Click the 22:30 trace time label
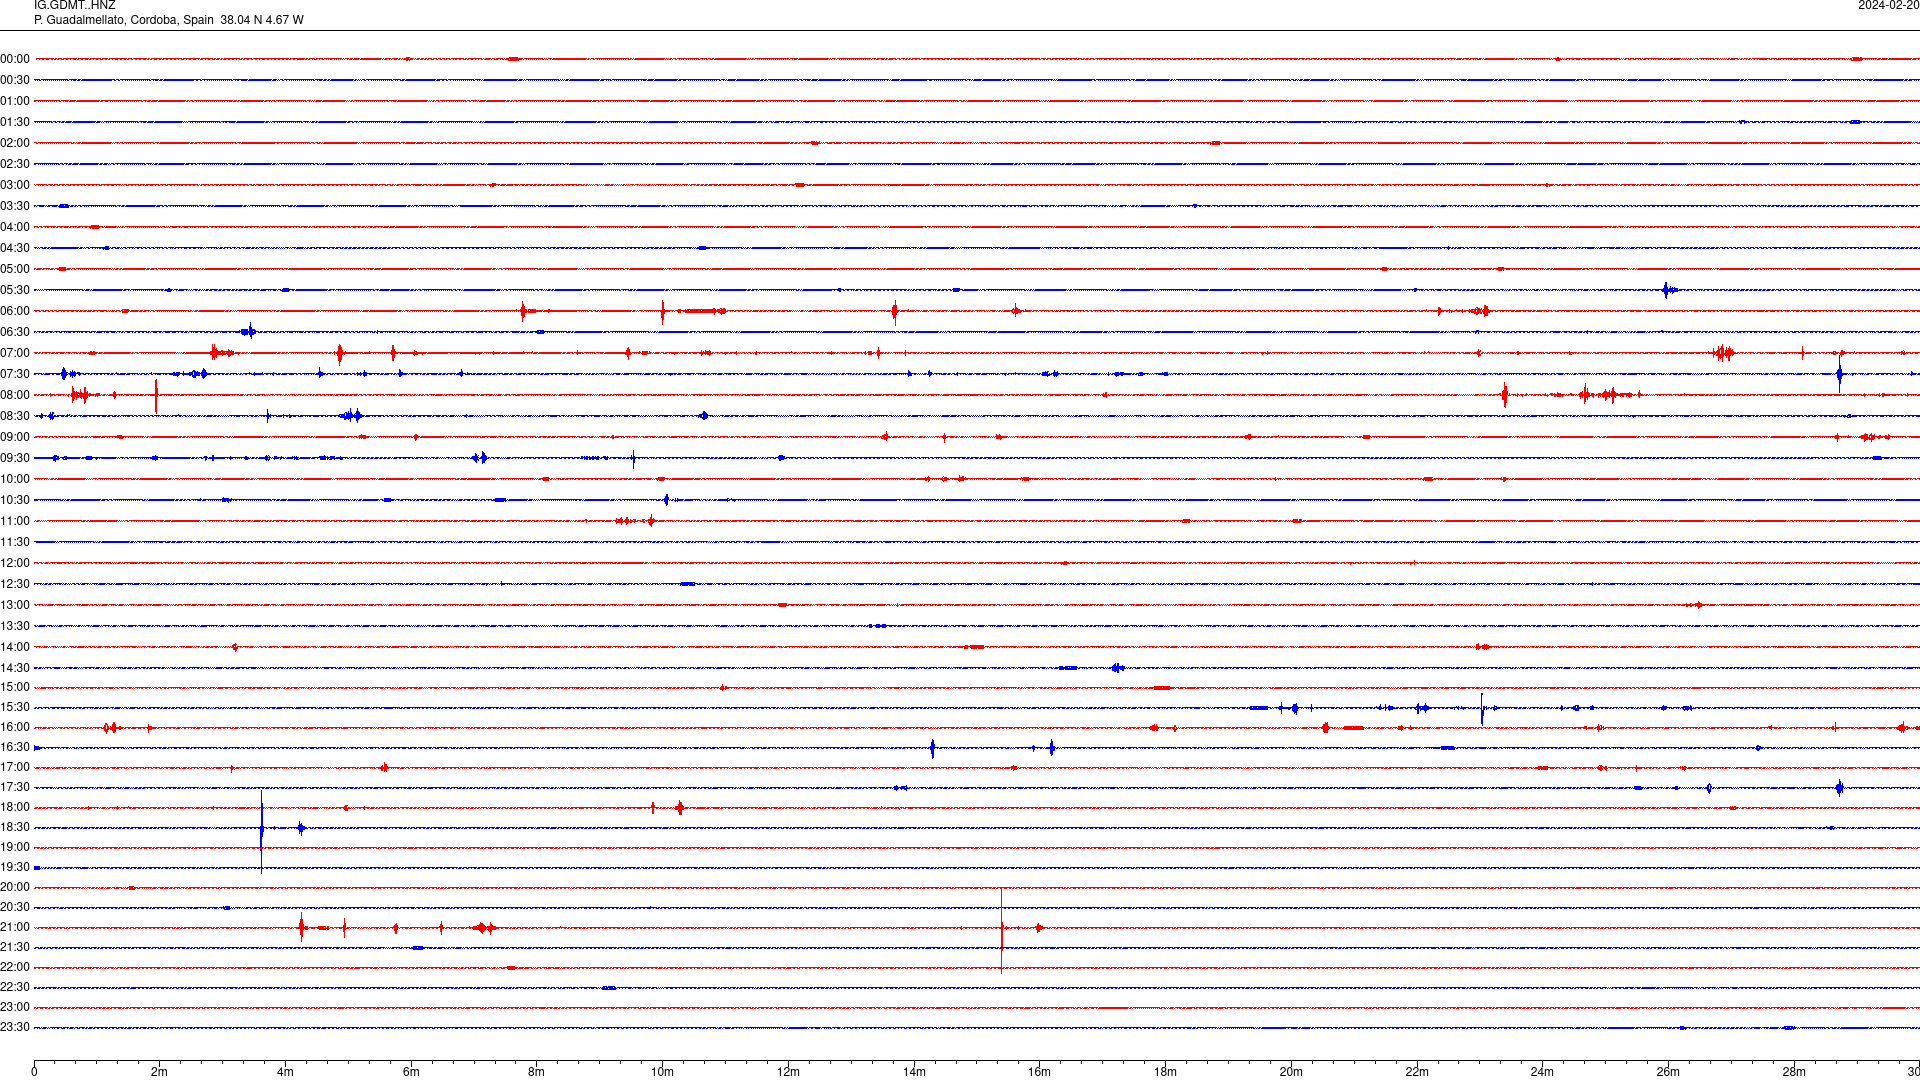Image resolution: width=1920 pixels, height=1080 pixels. 15,987
